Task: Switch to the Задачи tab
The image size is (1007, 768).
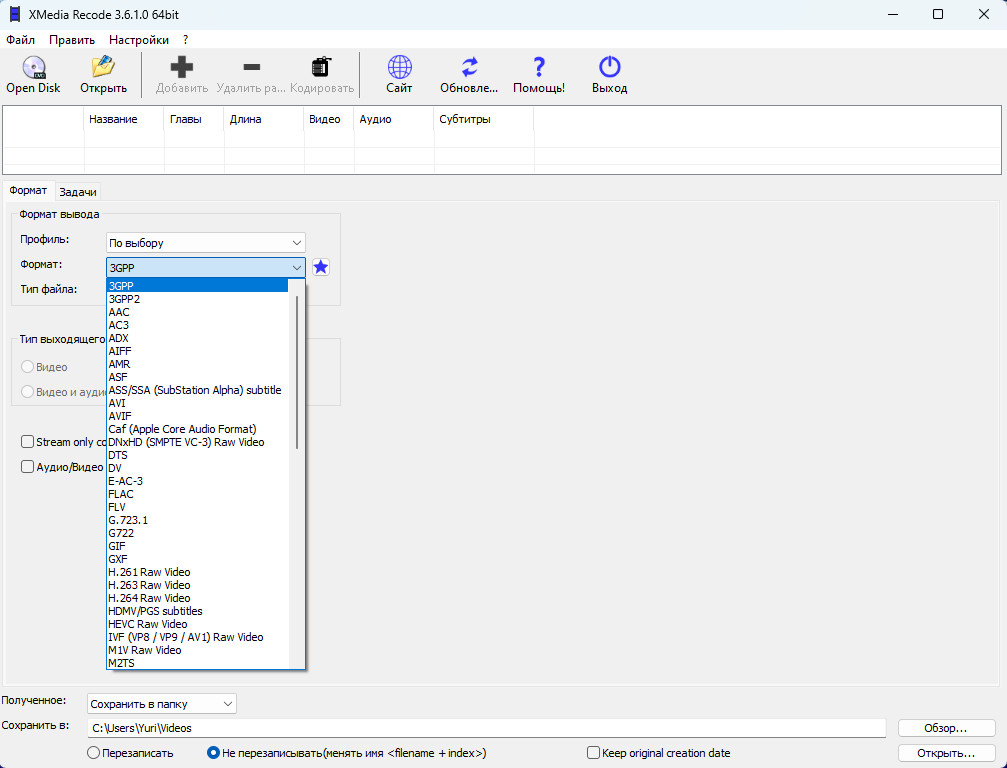Action: (78, 192)
